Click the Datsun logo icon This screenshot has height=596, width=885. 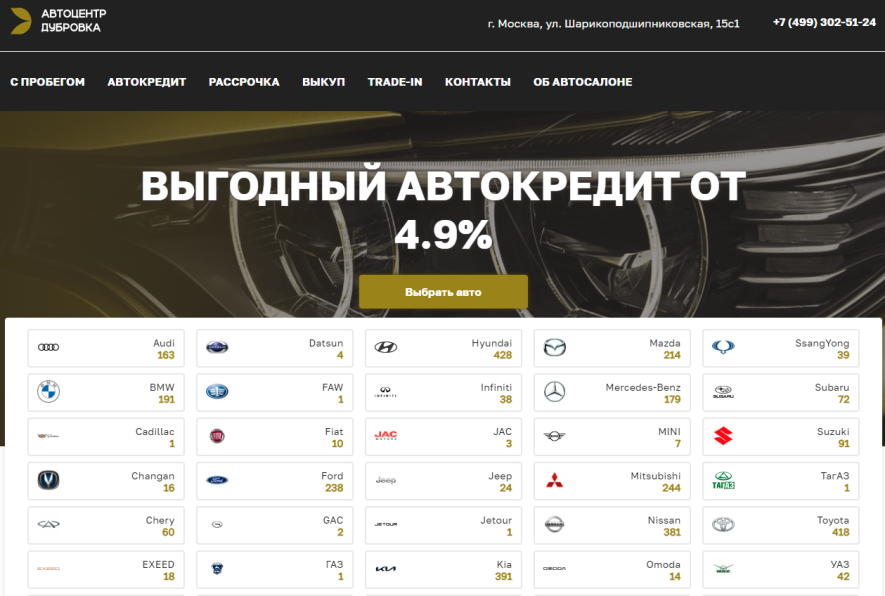click(217, 347)
